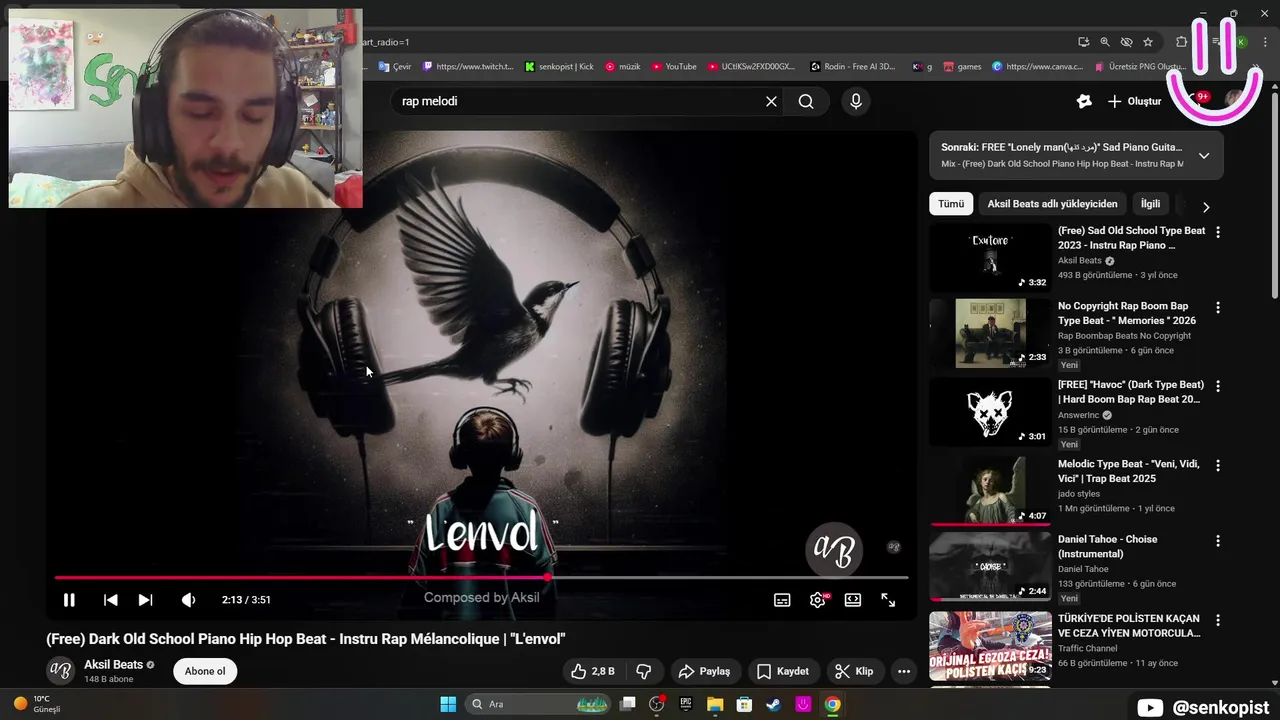Open video player settings gear
Screen dimensions: 1280x720
coord(818,600)
